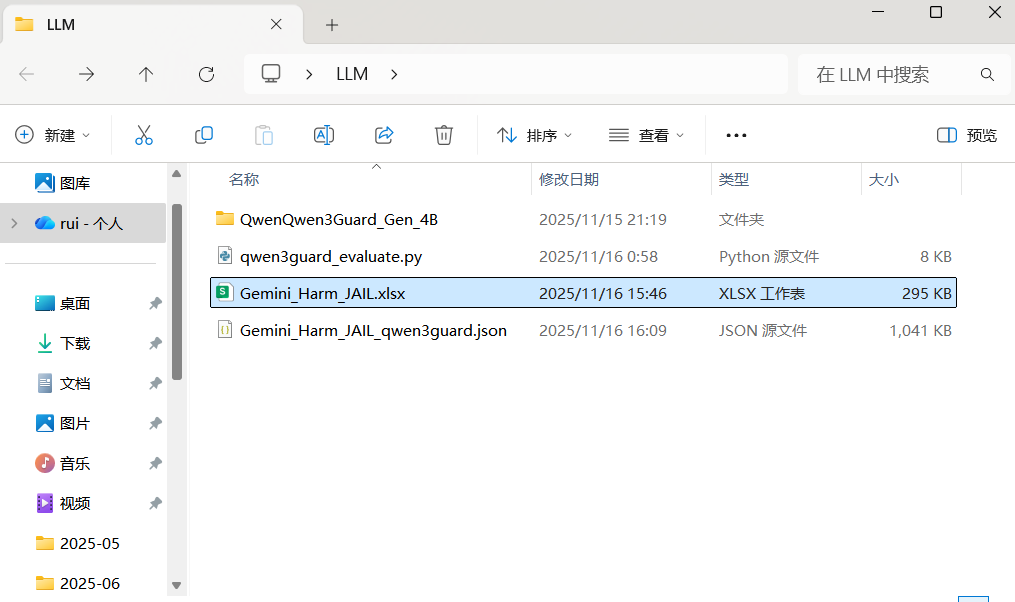The height and width of the screenshot is (602, 1015).
Task: Unpin 下载 using its pin icon
Action: click(155, 343)
